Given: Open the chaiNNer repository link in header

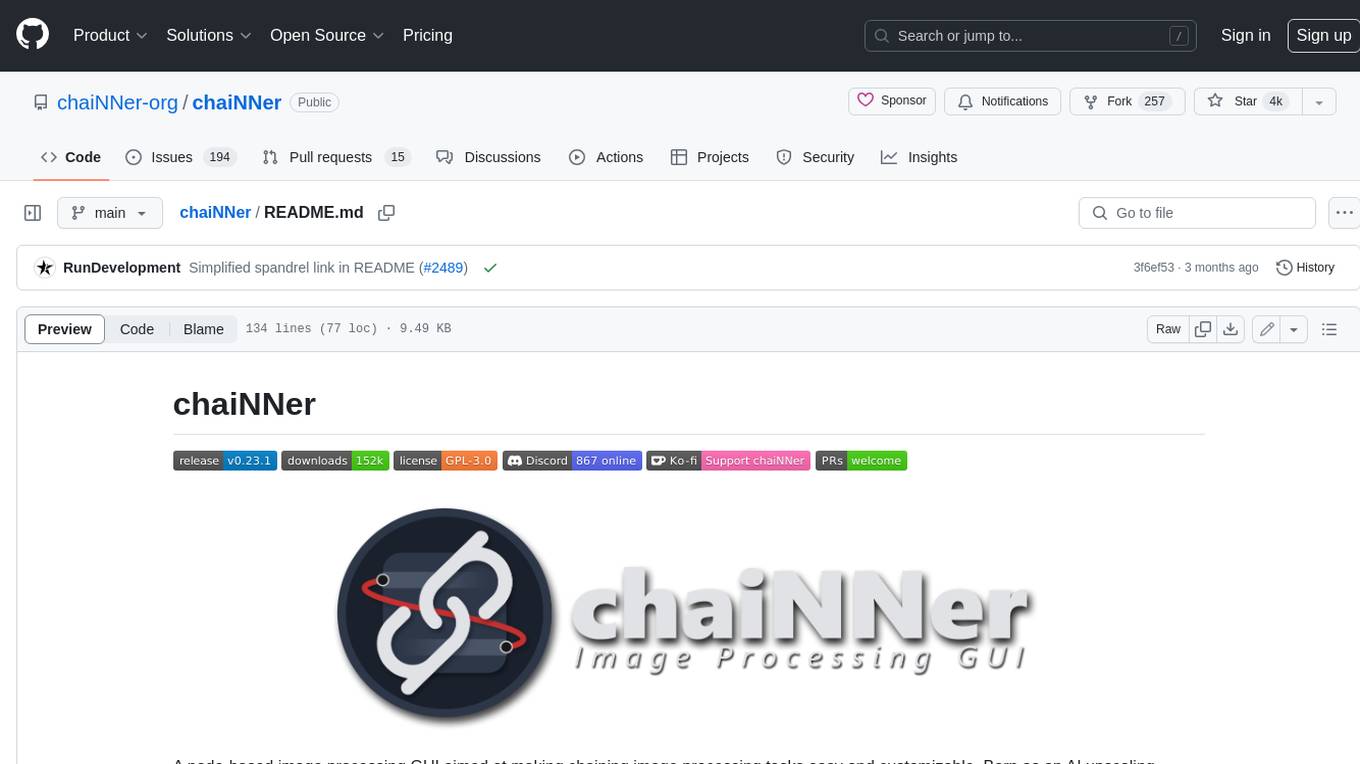Looking at the screenshot, I should [x=236, y=102].
